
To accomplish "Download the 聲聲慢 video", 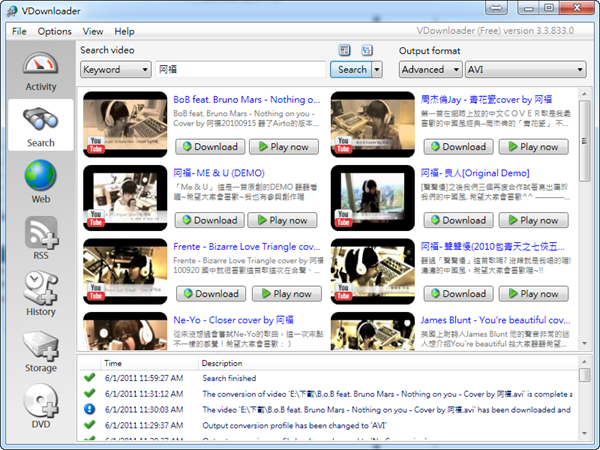I will [x=458, y=293].
